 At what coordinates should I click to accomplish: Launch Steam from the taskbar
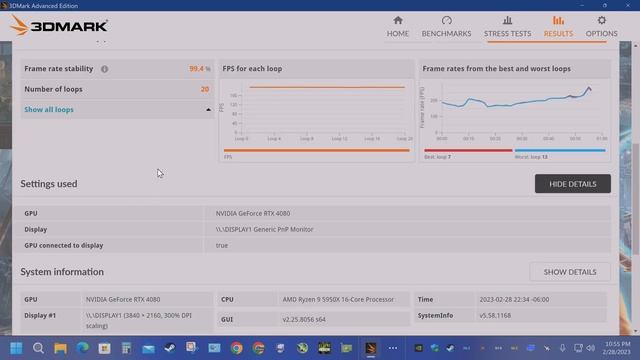click(x=170, y=348)
